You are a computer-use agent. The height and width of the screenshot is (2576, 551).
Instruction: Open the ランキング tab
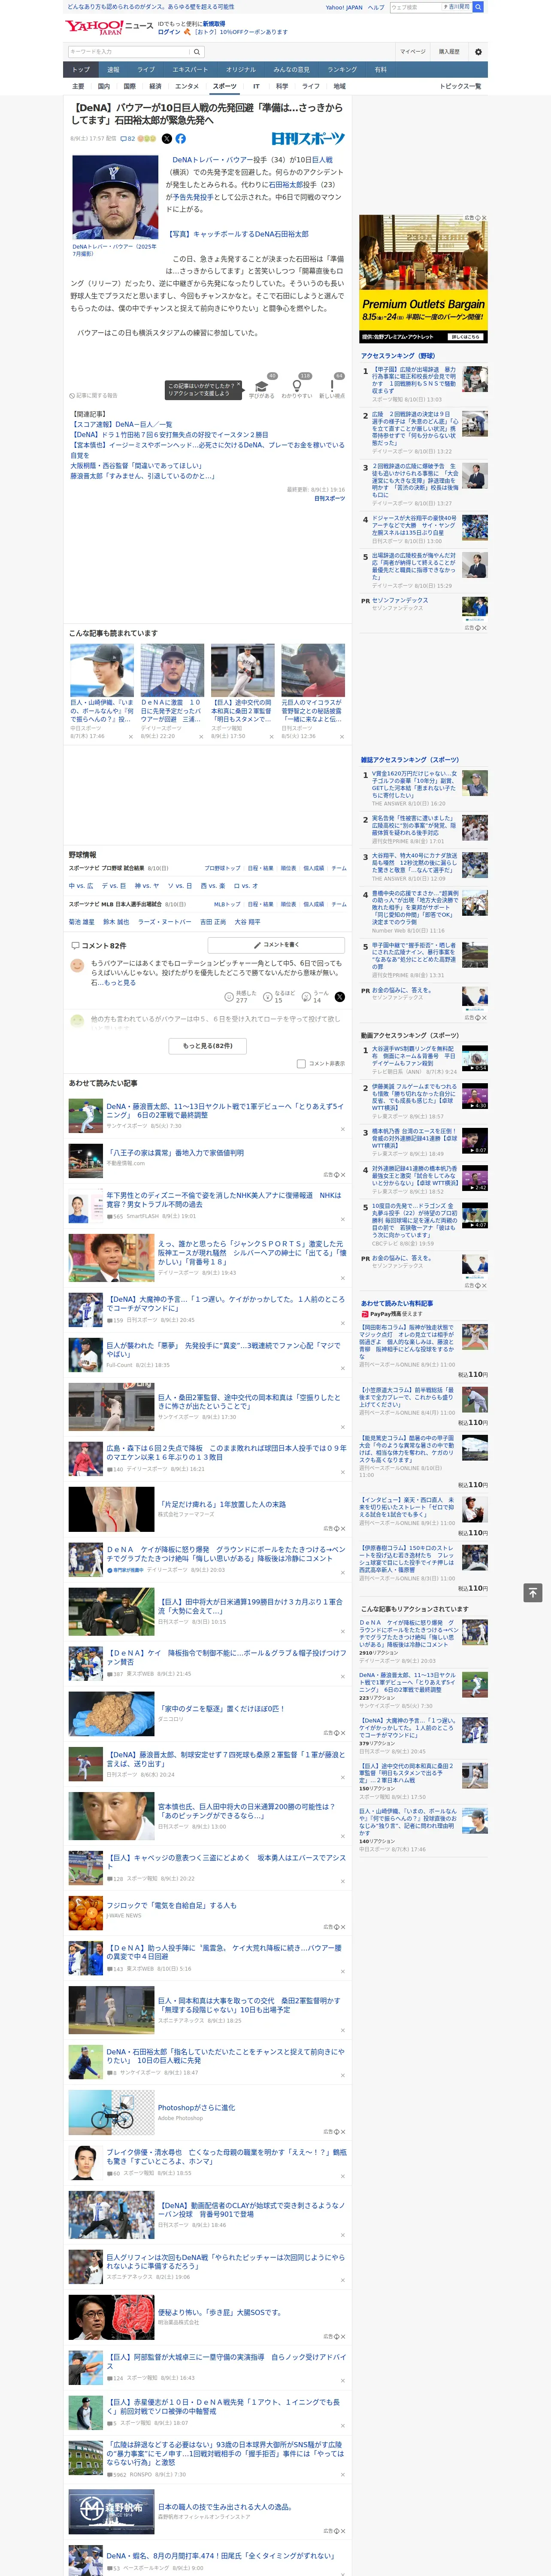pyautogui.click(x=342, y=70)
